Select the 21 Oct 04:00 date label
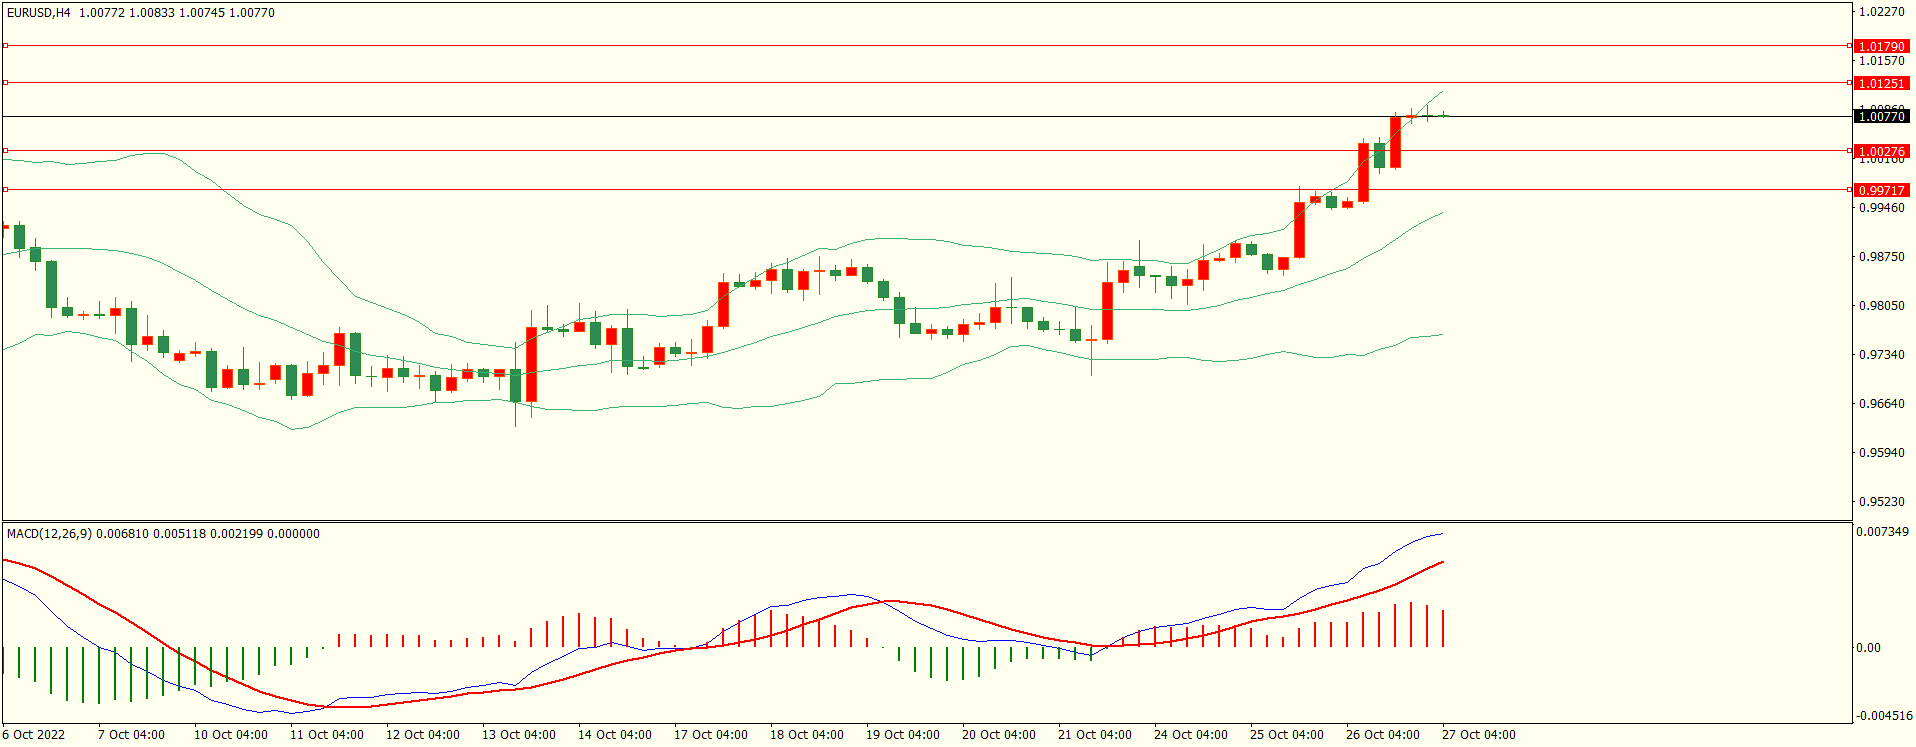The image size is (1916, 747). tap(1094, 735)
